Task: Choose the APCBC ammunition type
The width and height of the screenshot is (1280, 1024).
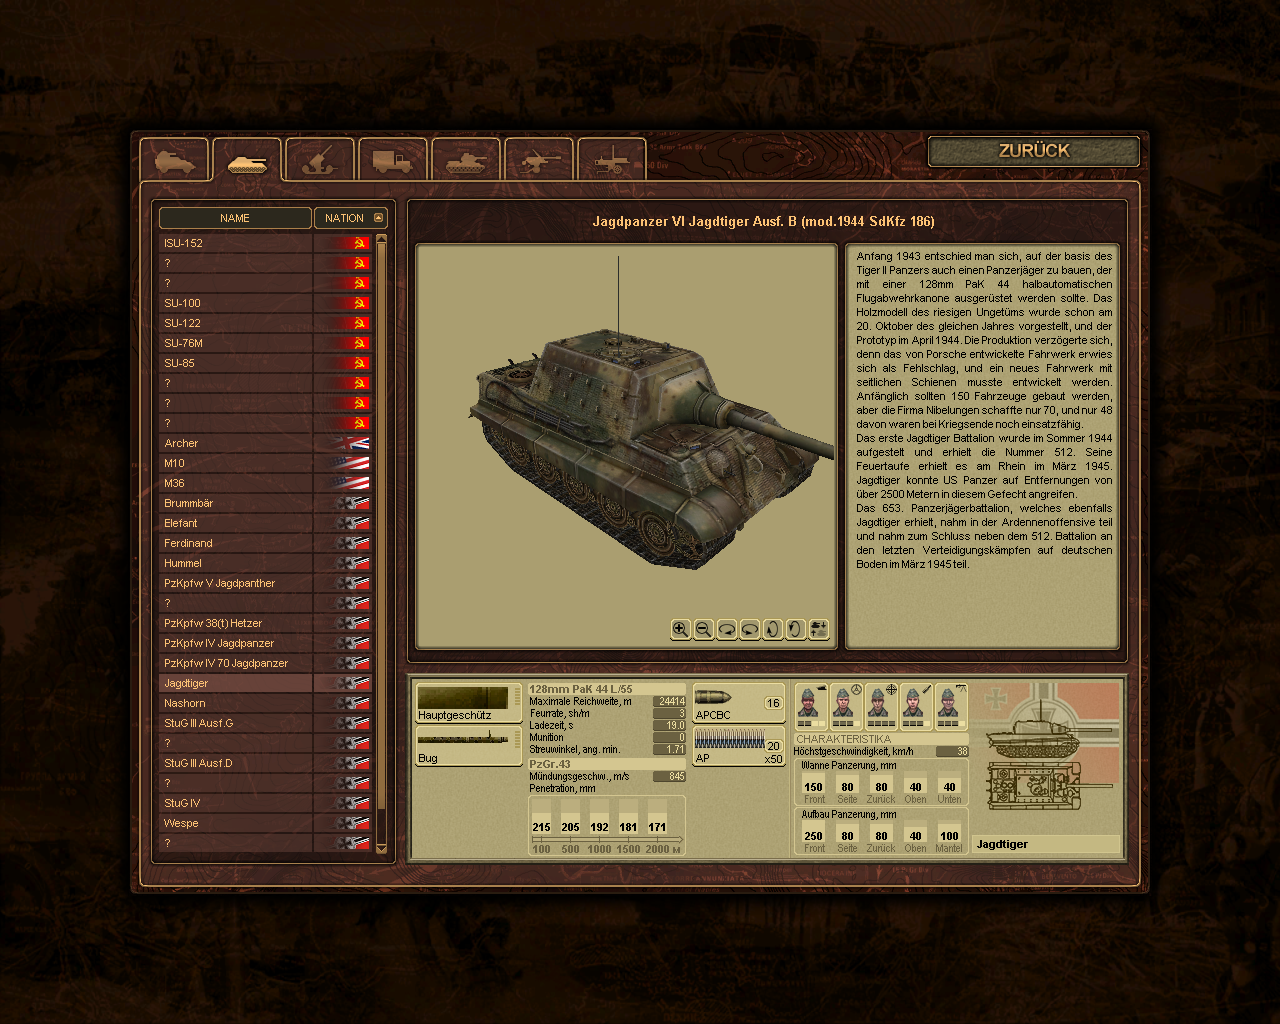Action: click(x=738, y=703)
